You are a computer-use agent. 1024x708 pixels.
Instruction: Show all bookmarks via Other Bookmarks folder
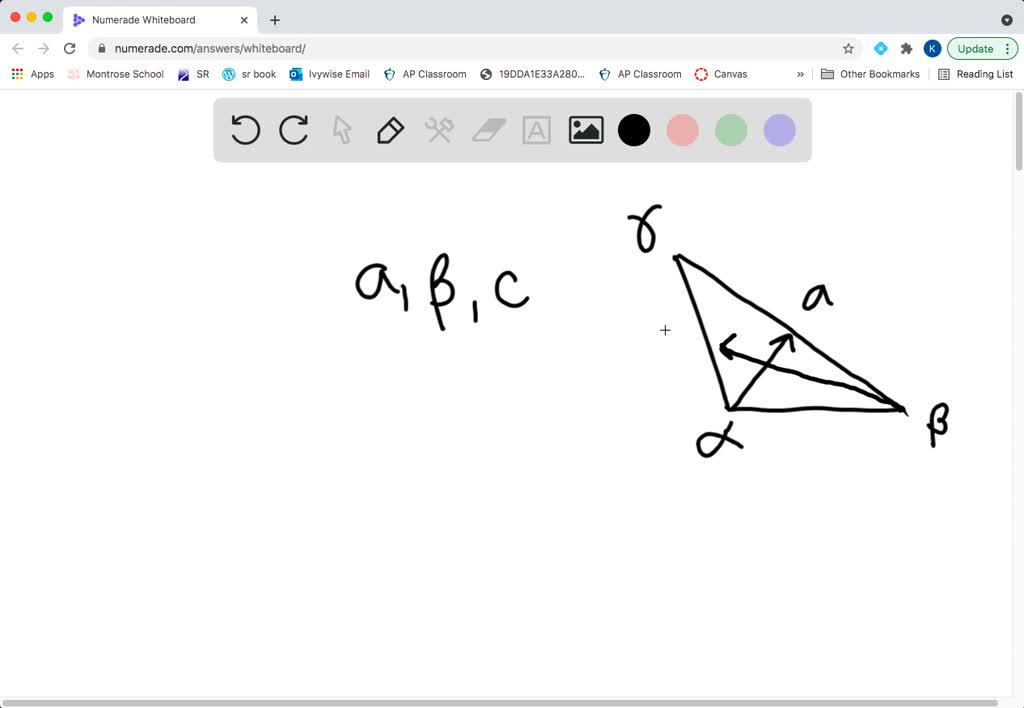[872, 74]
